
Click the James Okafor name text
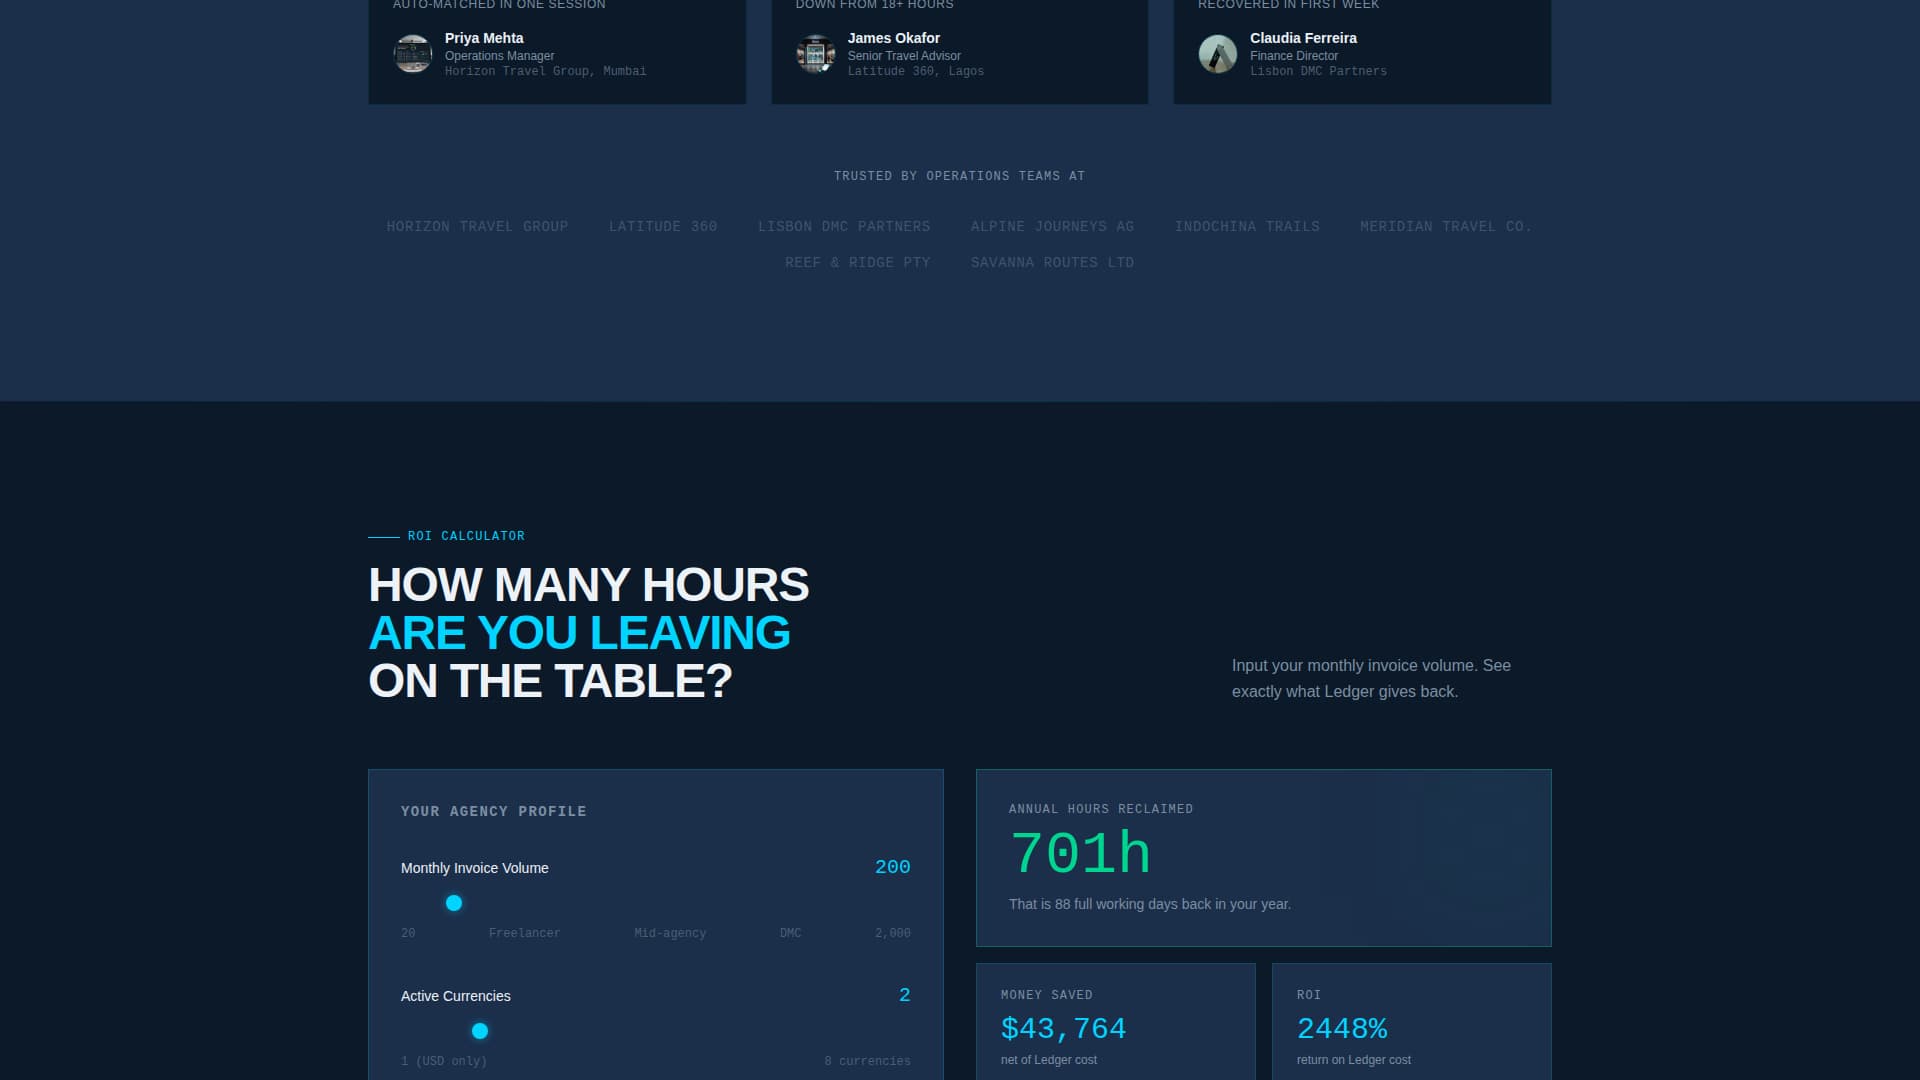[x=894, y=38]
